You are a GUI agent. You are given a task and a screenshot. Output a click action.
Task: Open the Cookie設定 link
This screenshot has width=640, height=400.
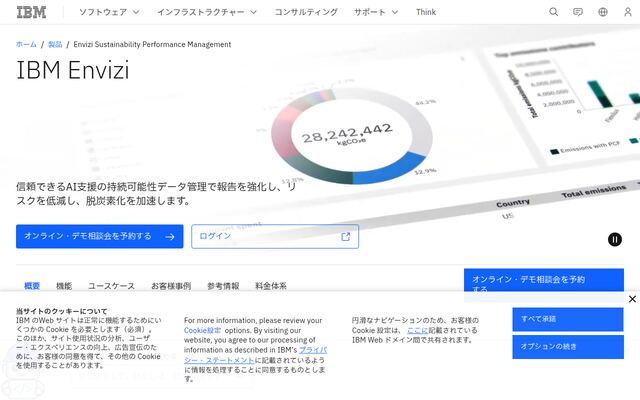tap(202, 330)
